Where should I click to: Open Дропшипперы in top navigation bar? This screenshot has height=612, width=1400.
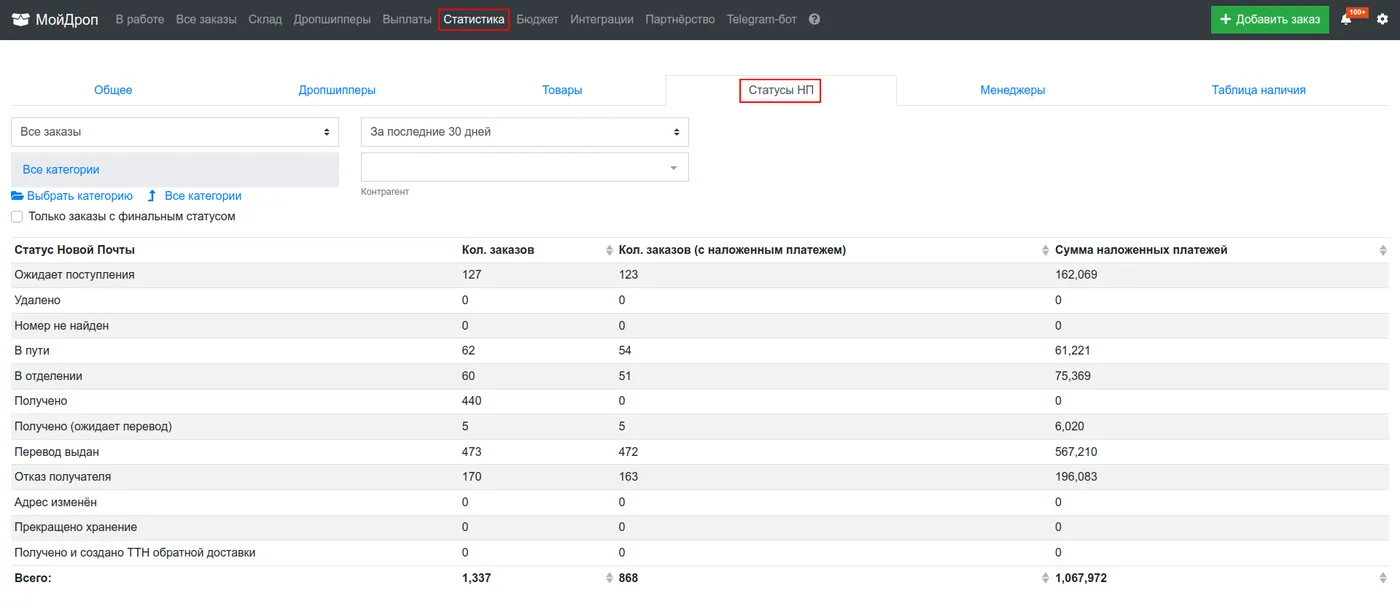pos(332,19)
